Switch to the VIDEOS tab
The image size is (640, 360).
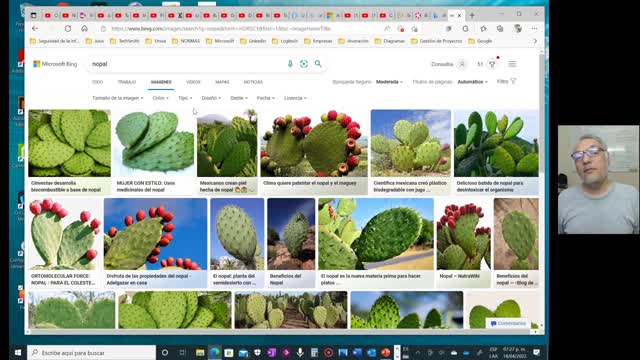(x=193, y=82)
